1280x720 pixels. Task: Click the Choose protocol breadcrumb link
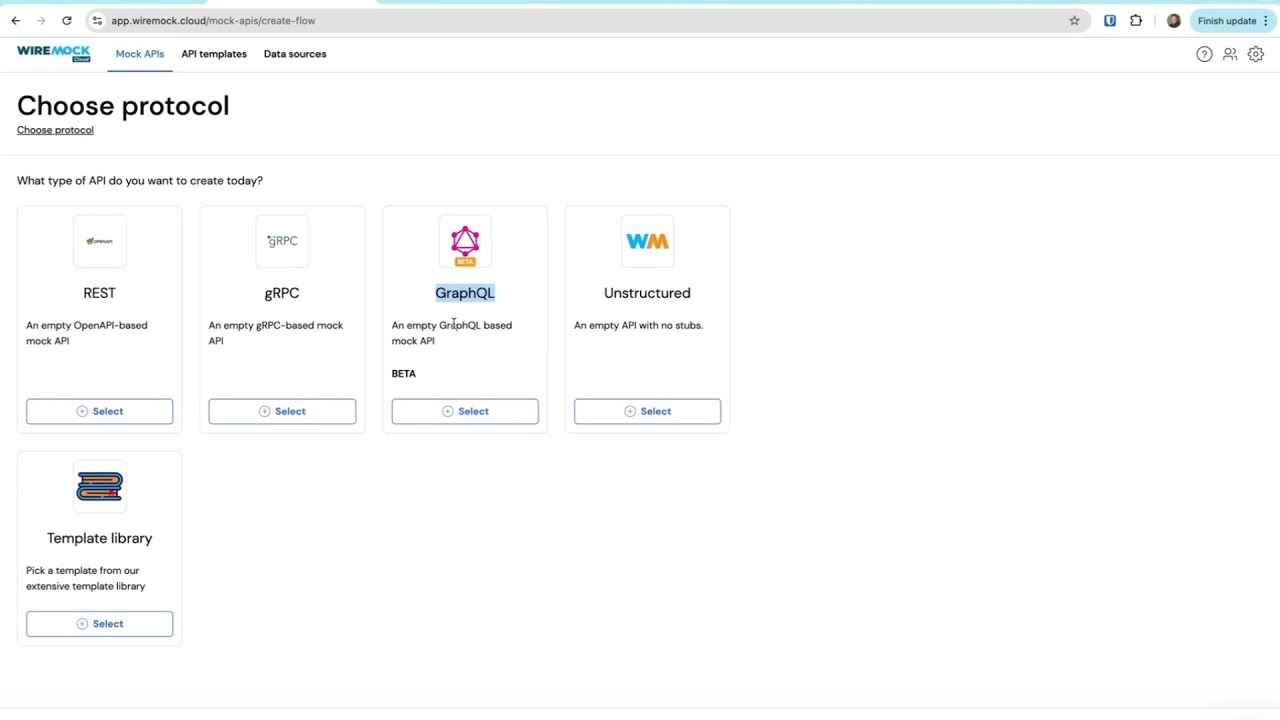tap(55, 130)
